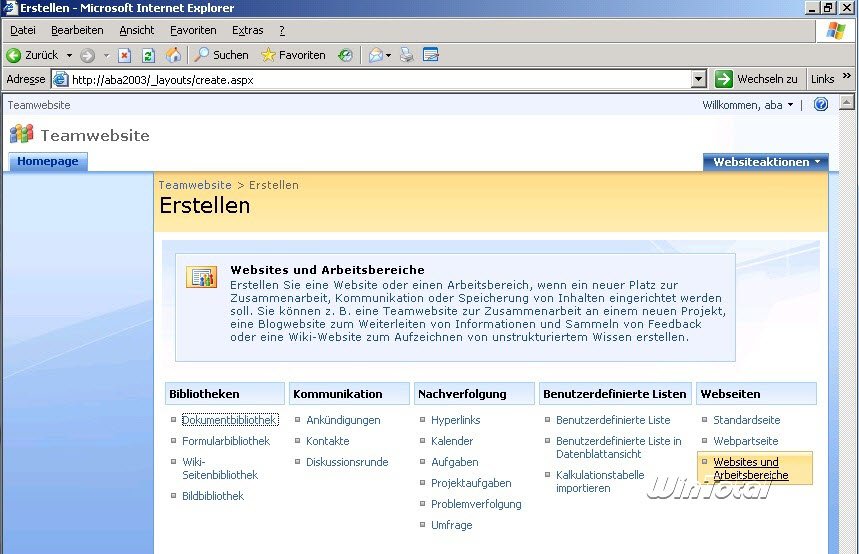The width and height of the screenshot is (859, 554).
Task: Click the blue help question mark icon
Action: pos(821,104)
